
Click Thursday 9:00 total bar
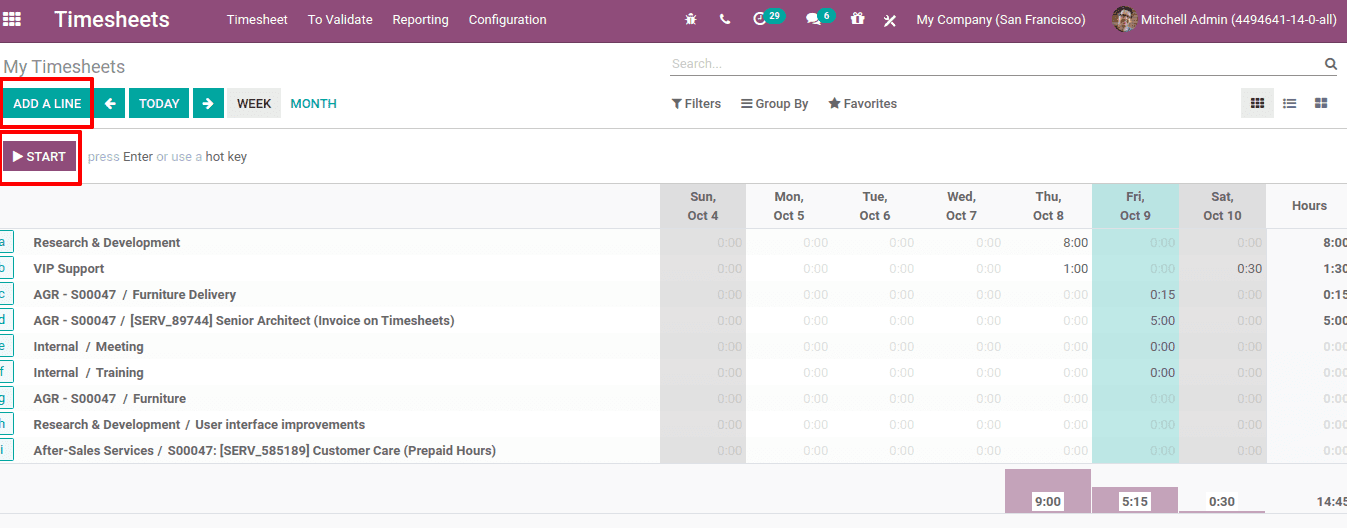1048,491
